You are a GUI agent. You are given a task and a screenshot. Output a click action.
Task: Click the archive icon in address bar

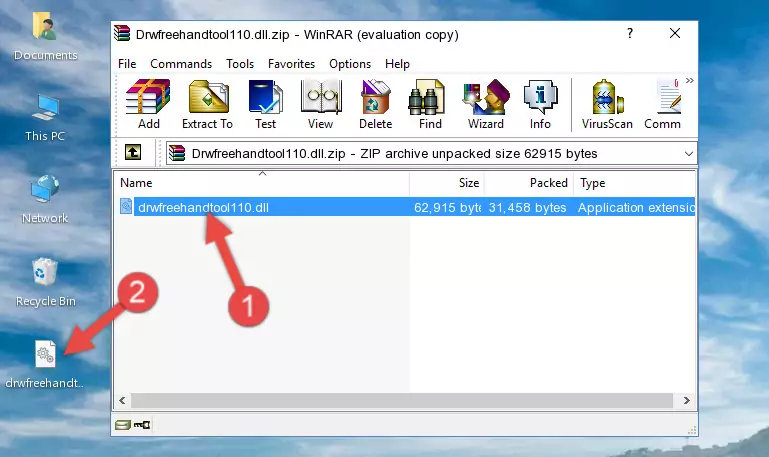[x=177, y=153]
